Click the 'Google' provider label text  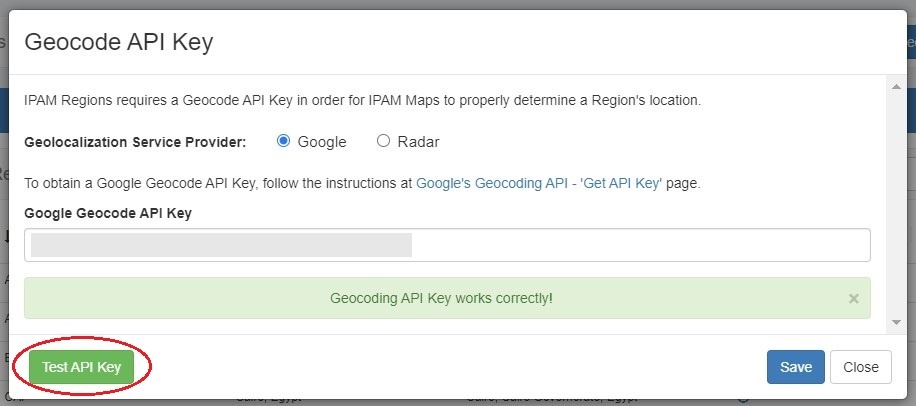click(322, 142)
